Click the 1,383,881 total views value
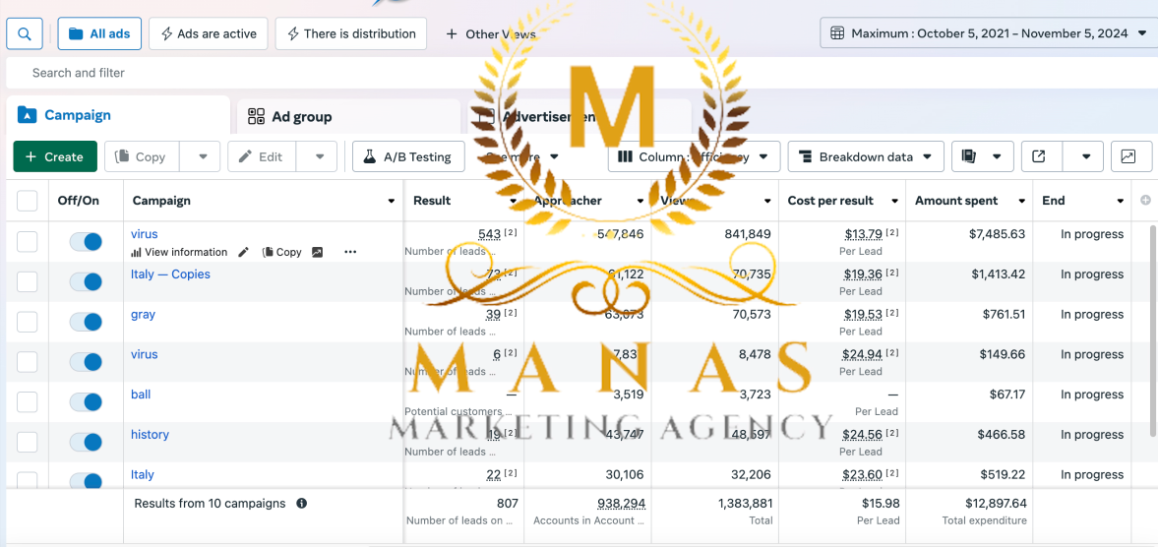This screenshot has width=1158, height=547. point(745,503)
